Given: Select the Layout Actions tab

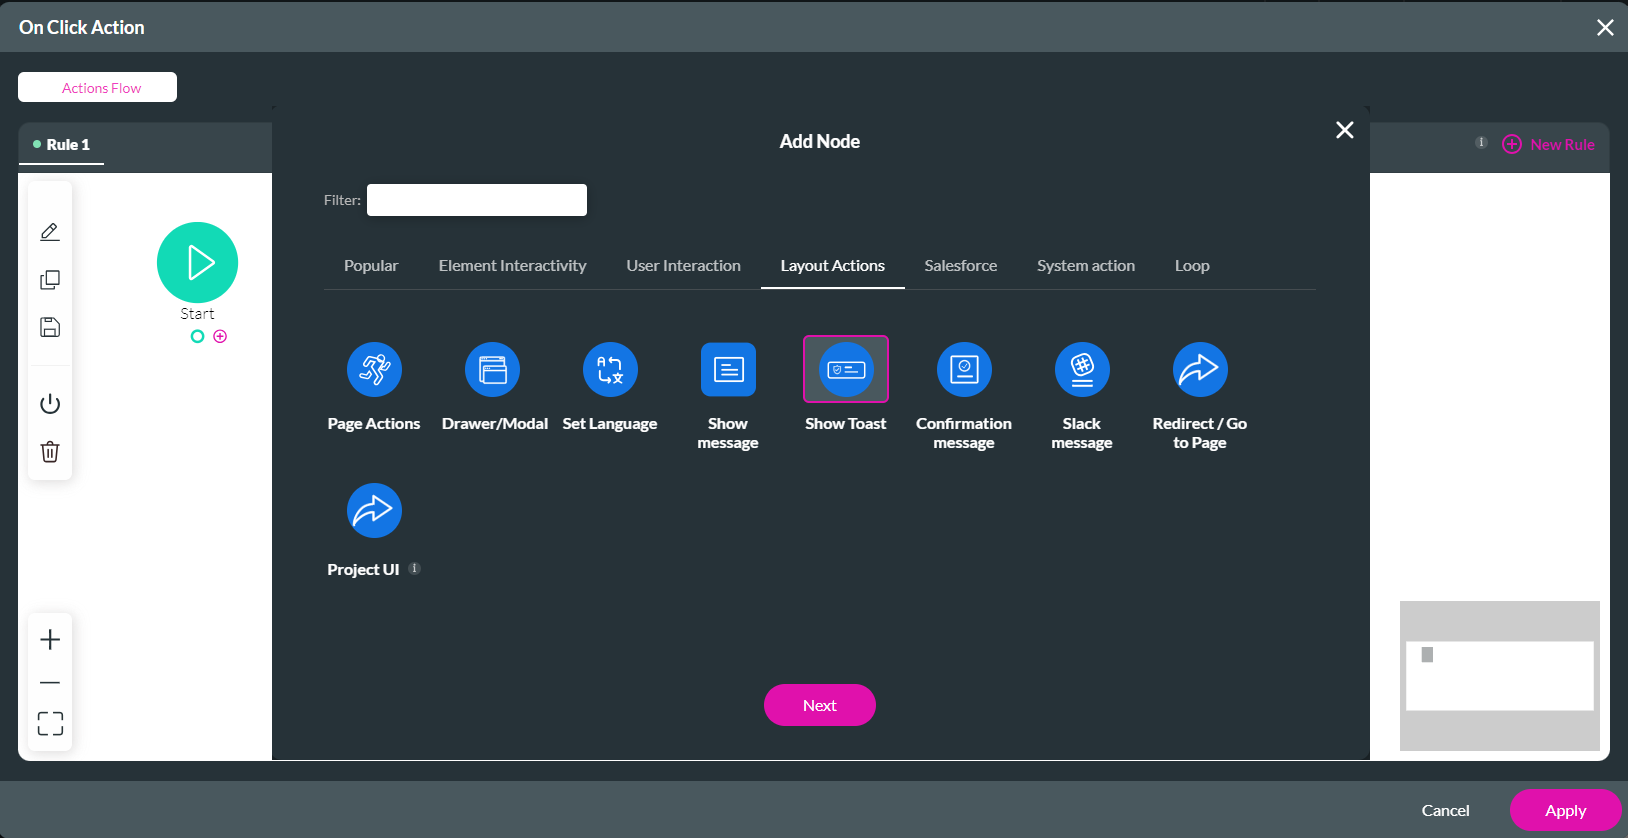Looking at the screenshot, I should point(833,266).
